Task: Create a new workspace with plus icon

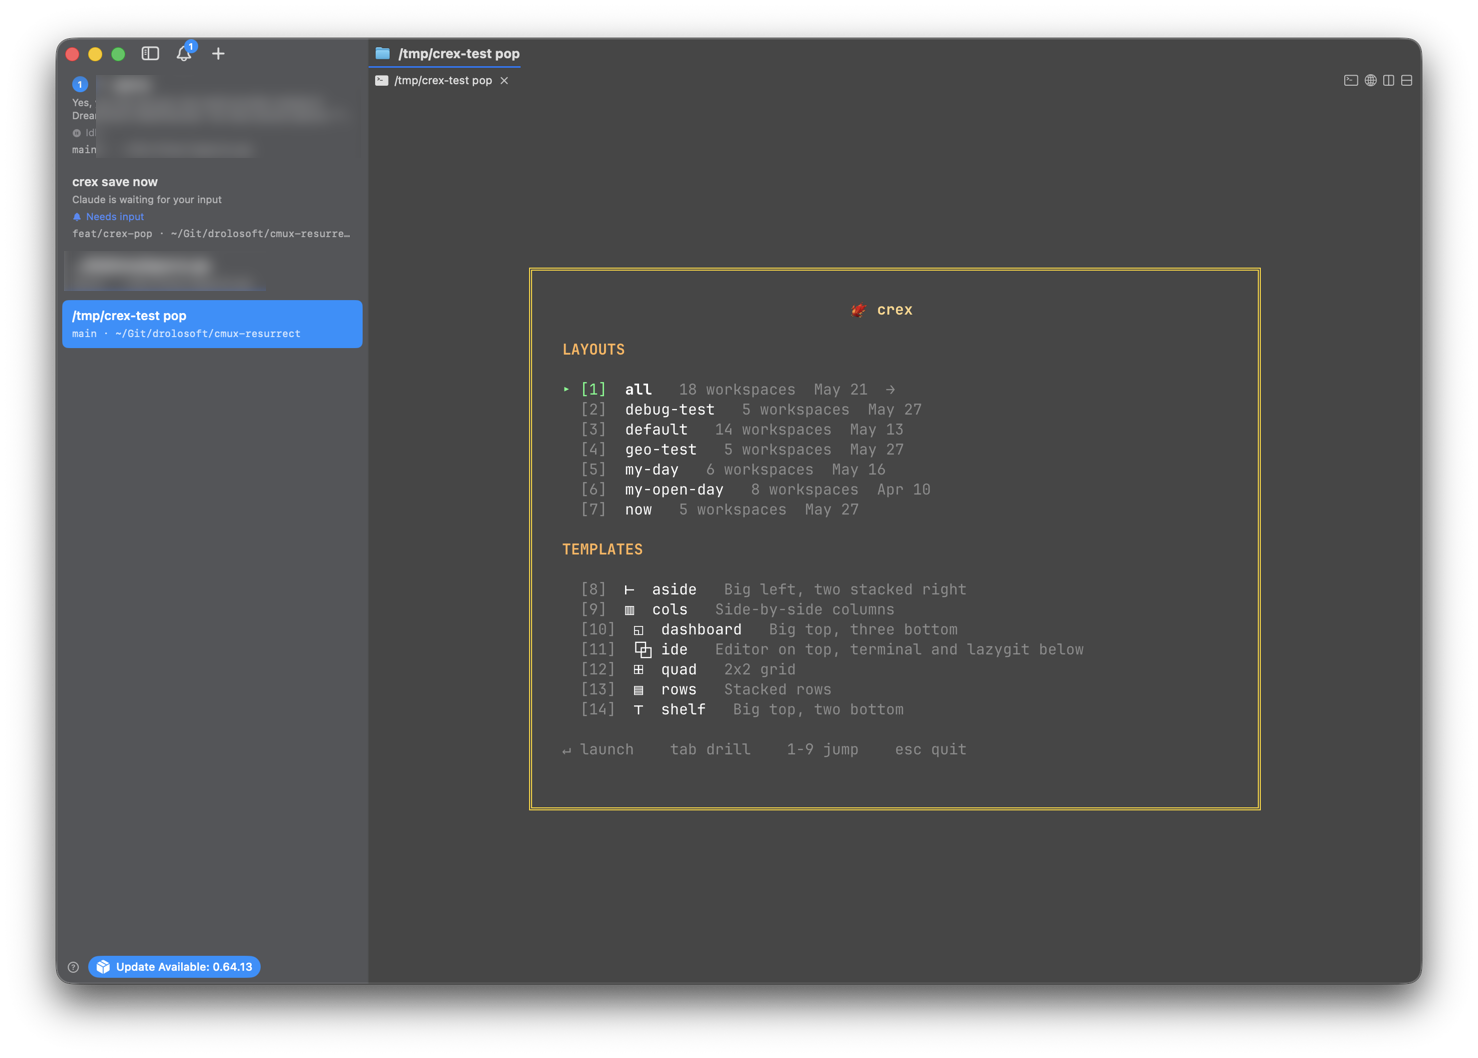Action: click(218, 53)
